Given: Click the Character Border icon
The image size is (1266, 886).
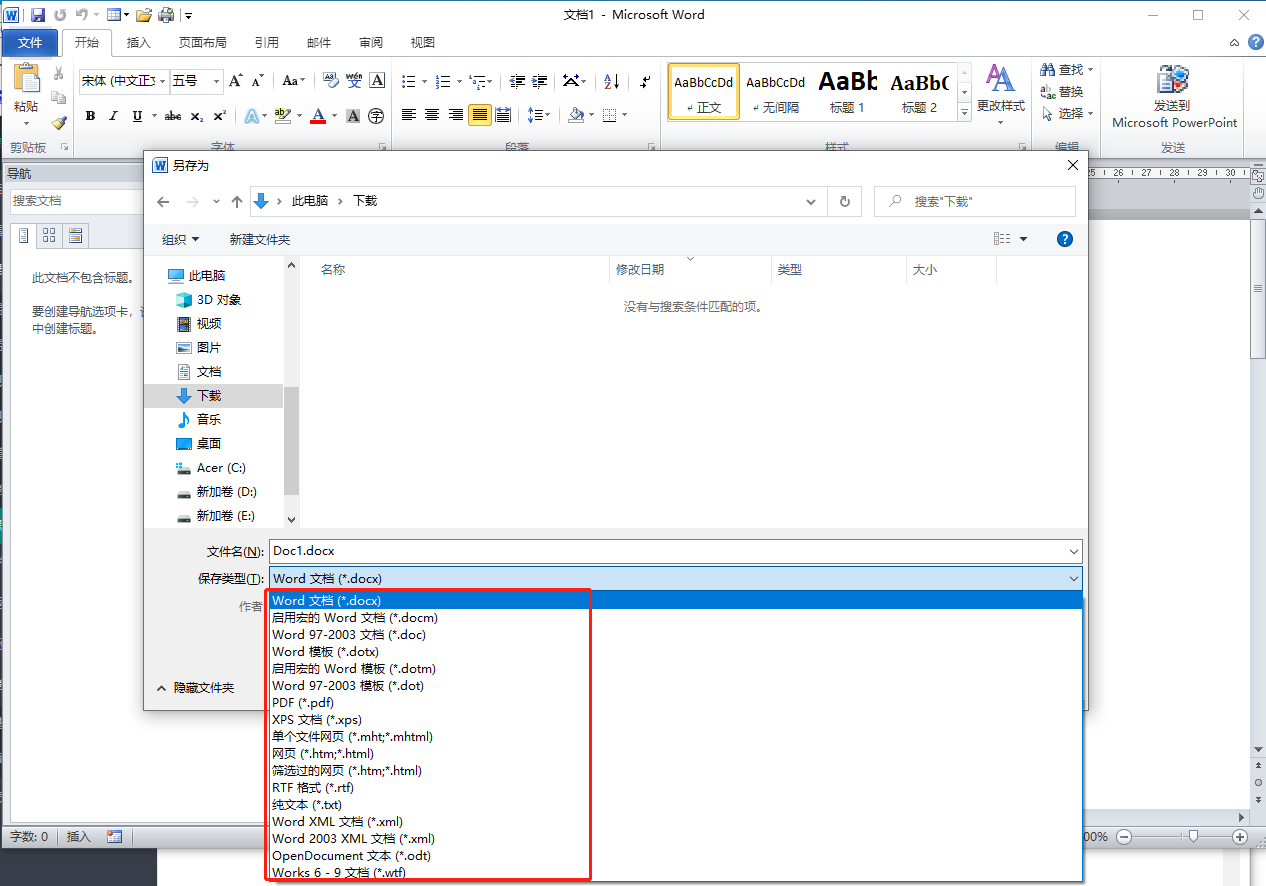Looking at the screenshot, I should [x=377, y=81].
